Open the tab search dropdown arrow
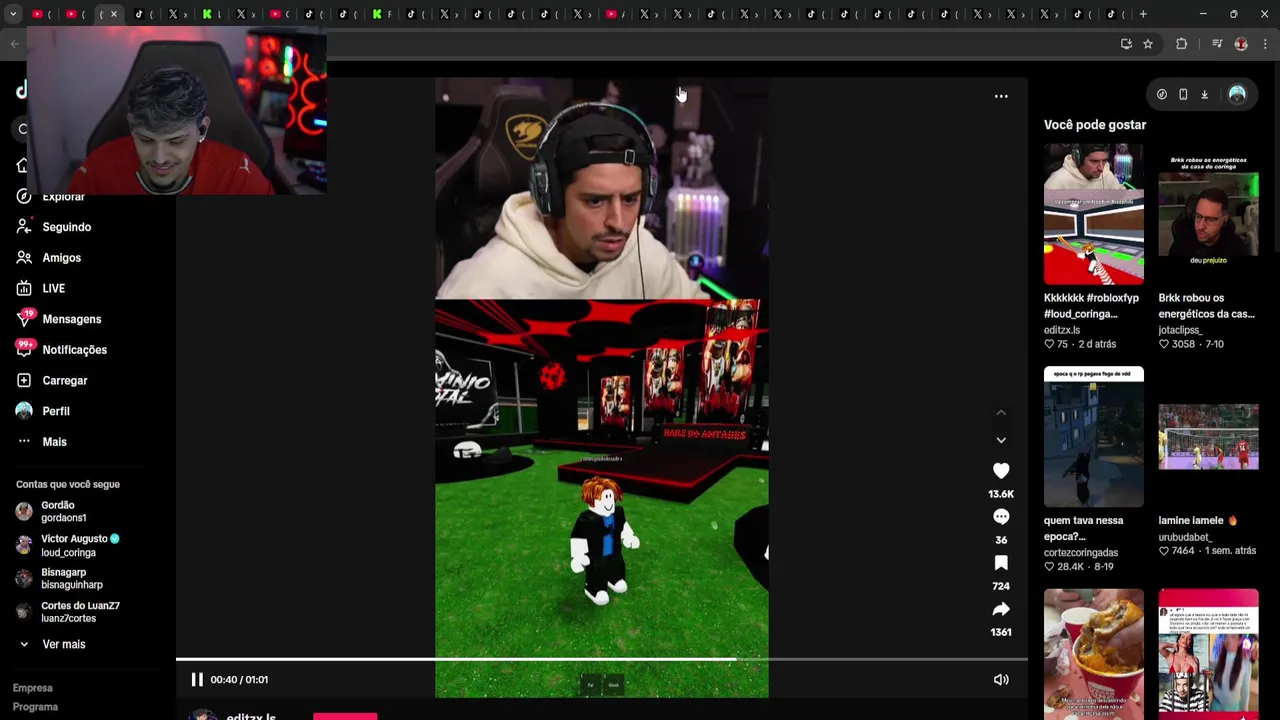Image resolution: width=1280 pixels, height=720 pixels. tap(13, 14)
